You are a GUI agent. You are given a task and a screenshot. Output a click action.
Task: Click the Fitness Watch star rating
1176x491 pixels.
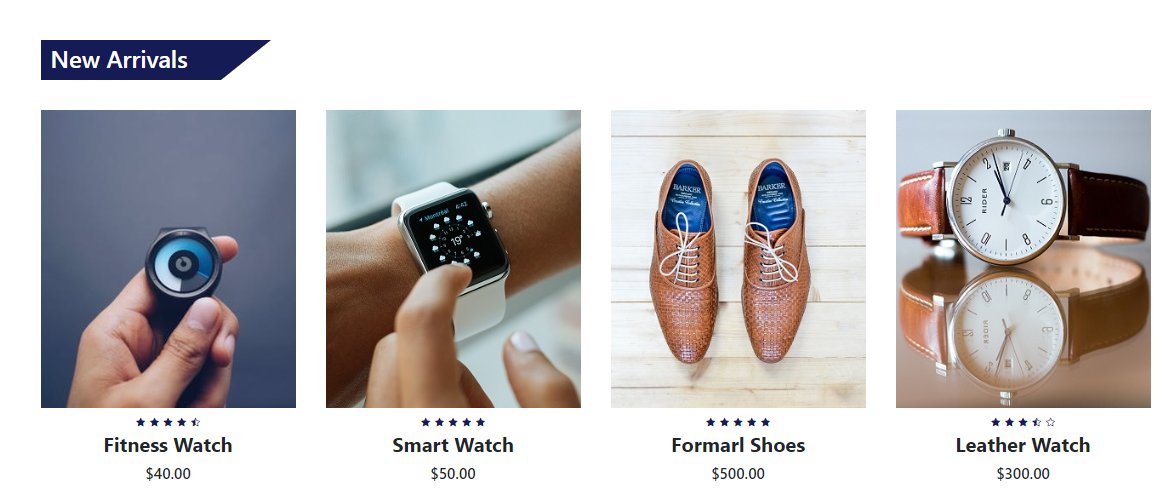[x=168, y=422]
